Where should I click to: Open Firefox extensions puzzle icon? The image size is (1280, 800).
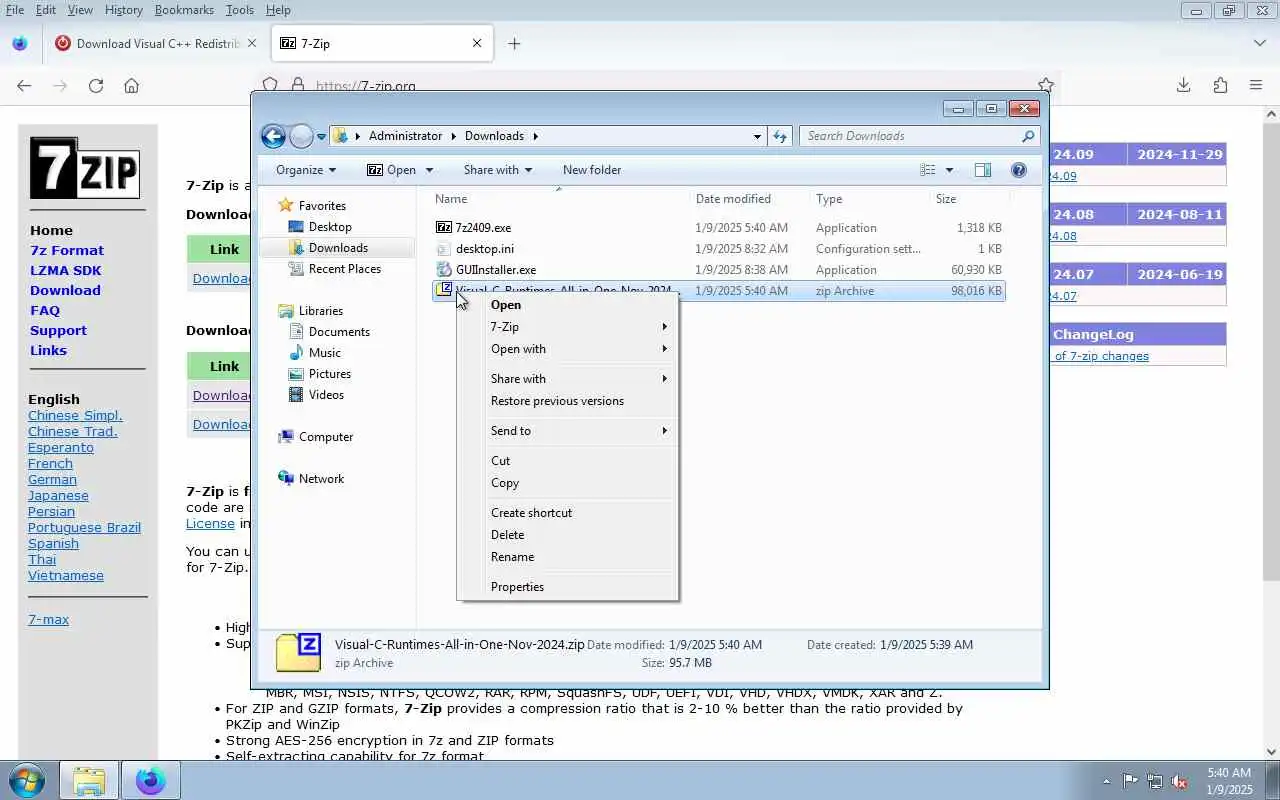point(1220,86)
